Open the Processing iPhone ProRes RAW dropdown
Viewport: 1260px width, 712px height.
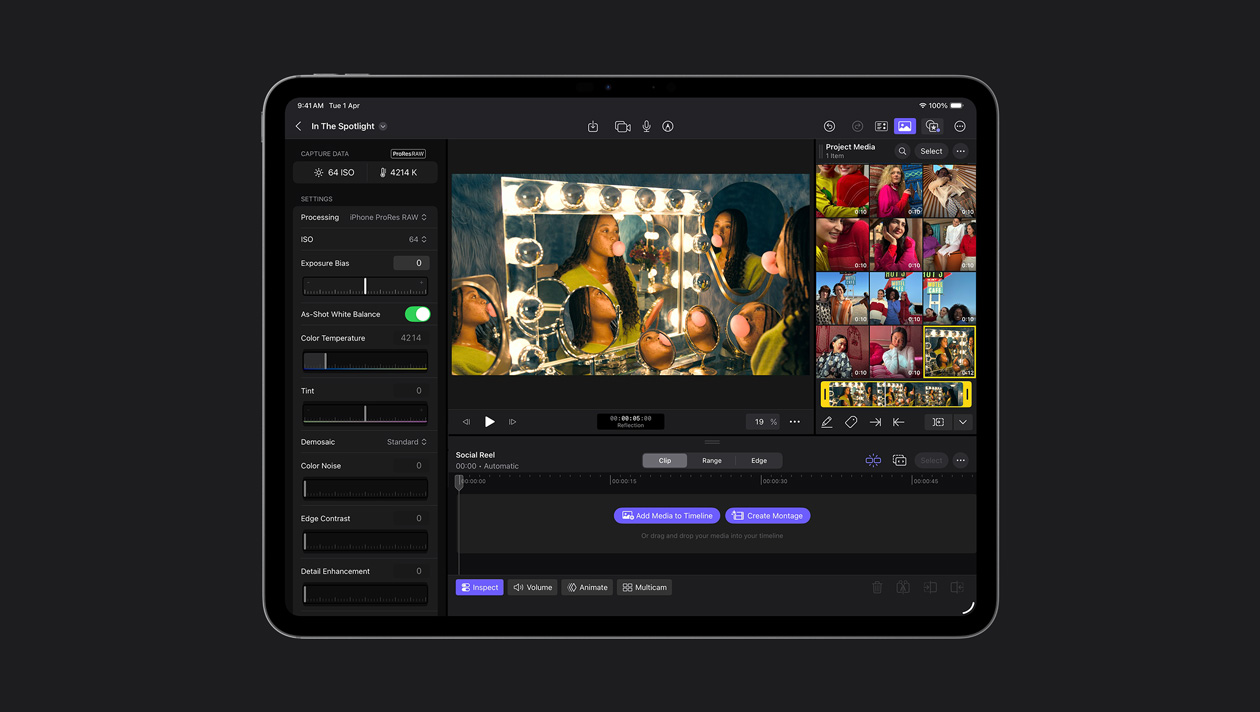(388, 217)
